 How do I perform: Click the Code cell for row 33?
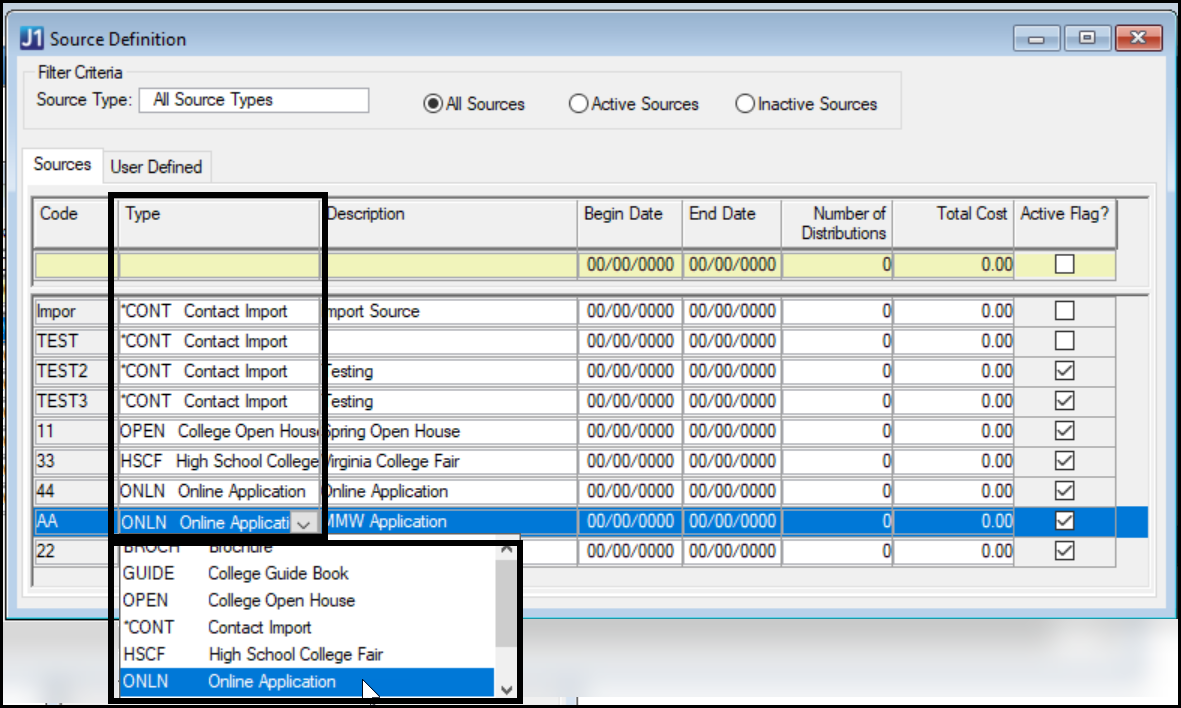point(74,462)
